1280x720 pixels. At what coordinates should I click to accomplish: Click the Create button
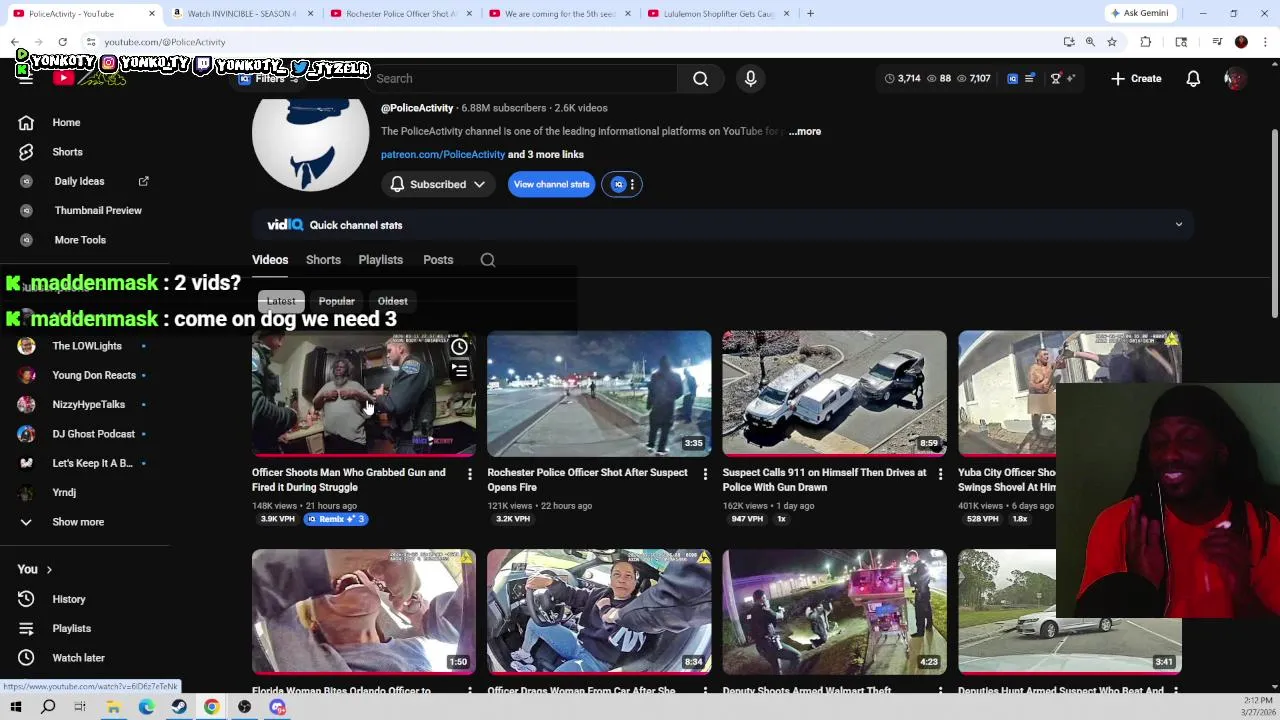click(1136, 78)
